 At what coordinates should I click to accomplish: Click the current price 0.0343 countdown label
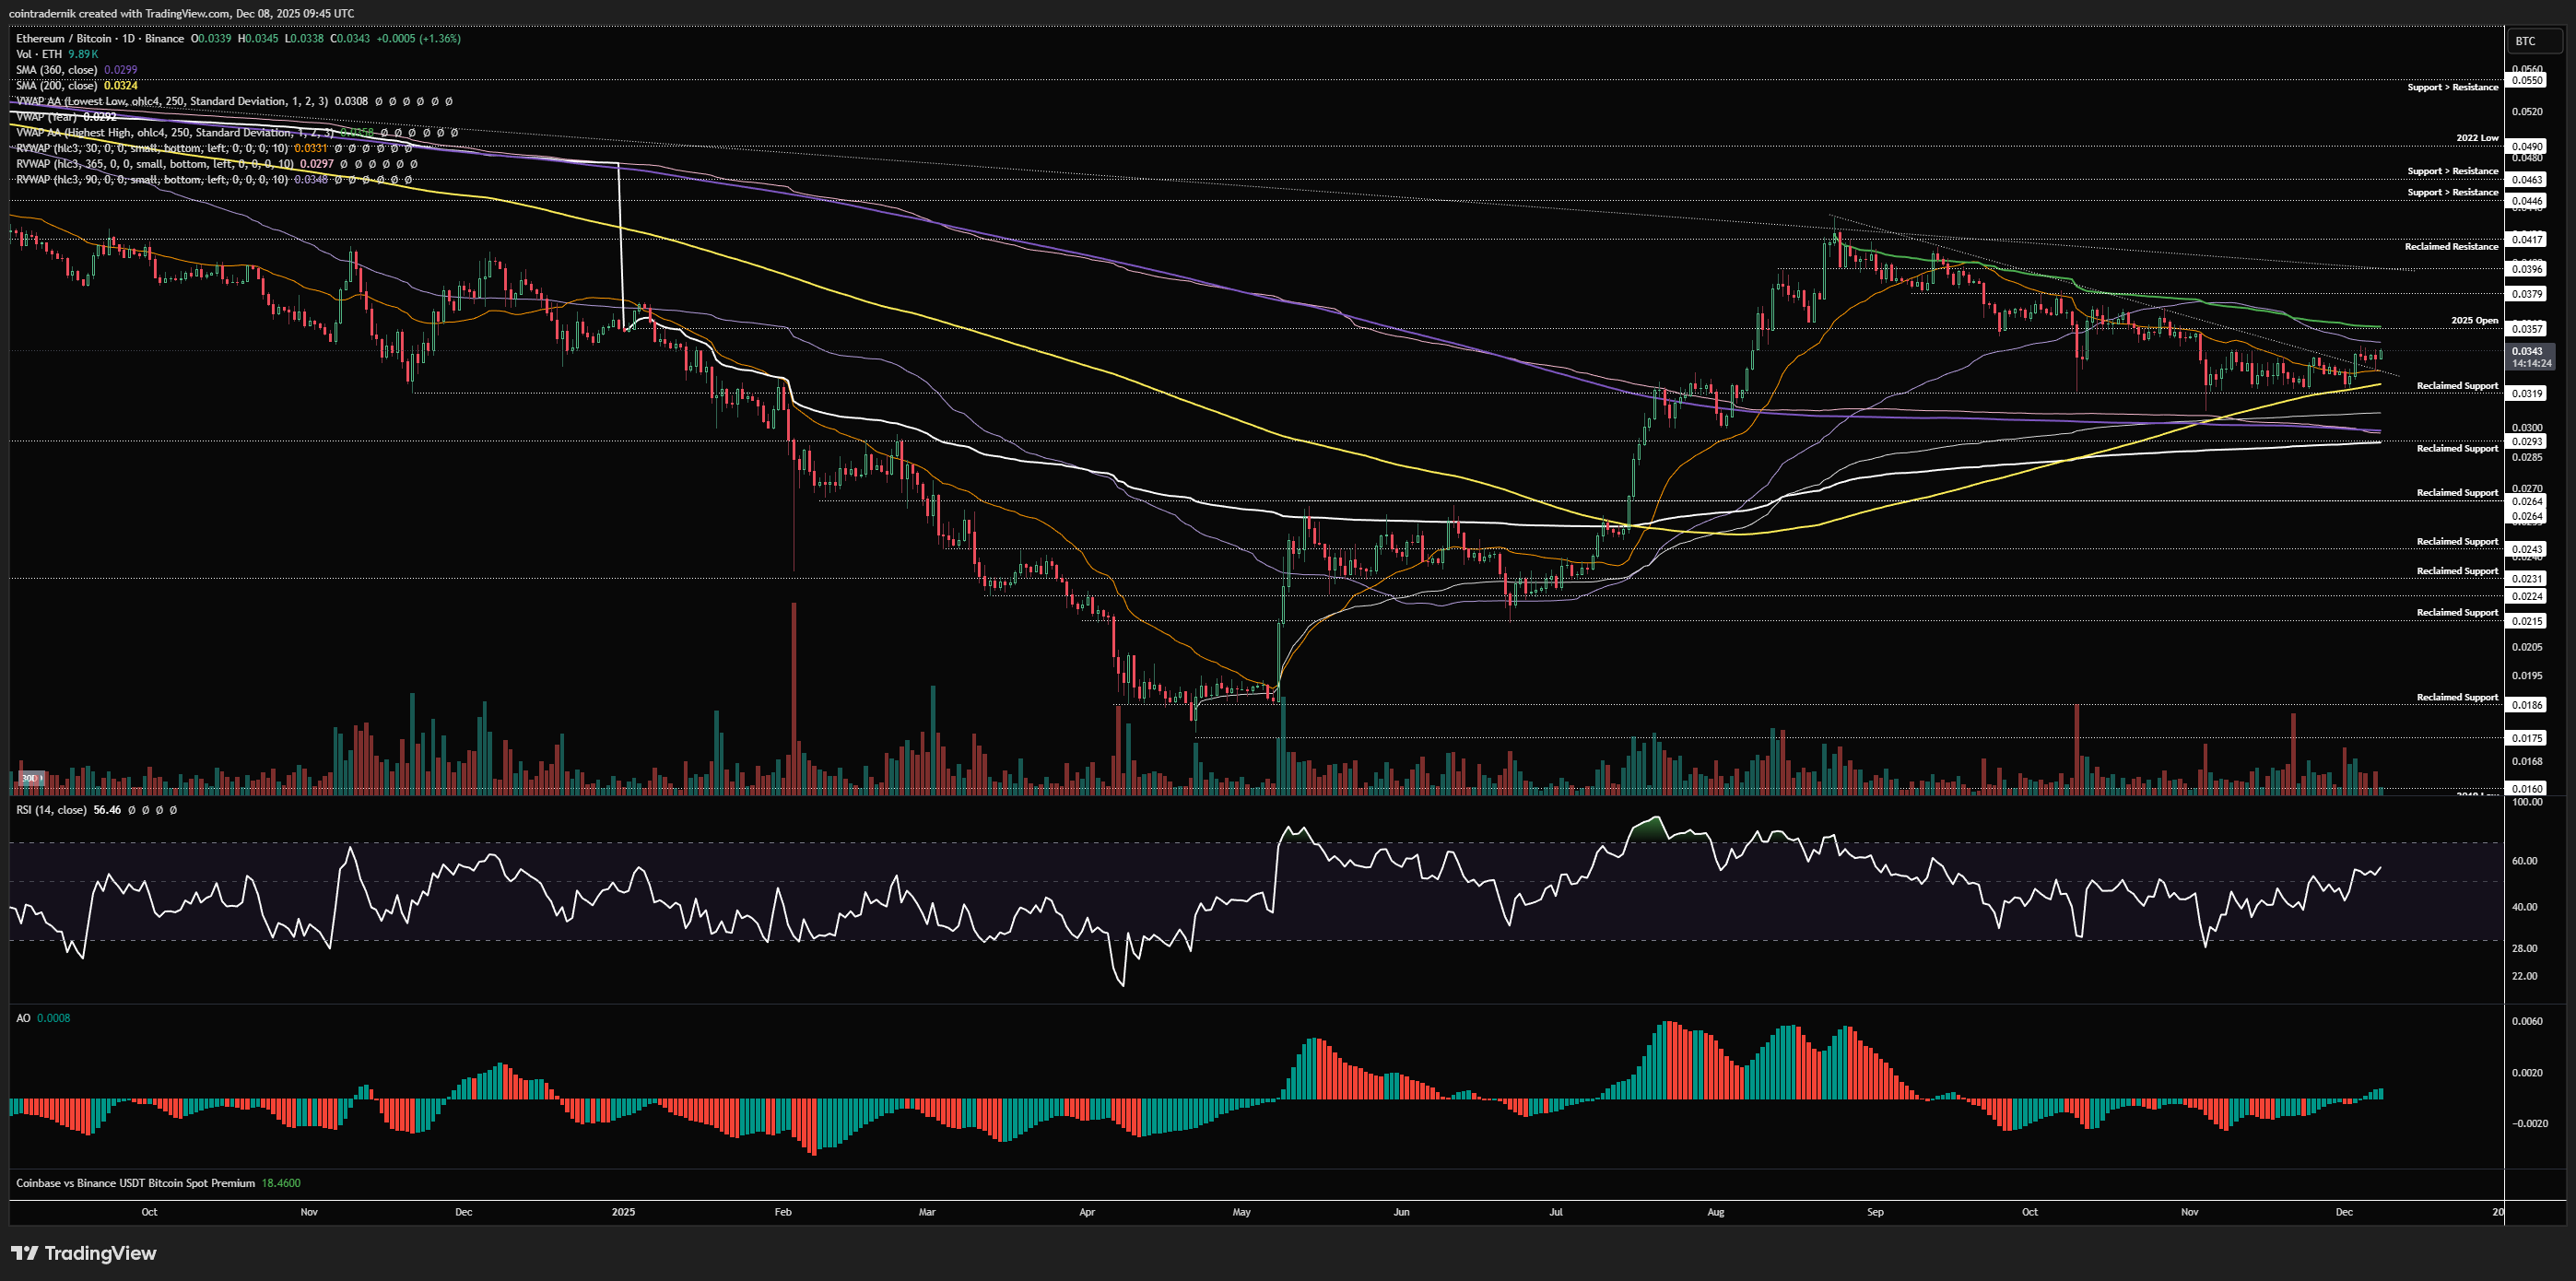click(x=2531, y=357)
